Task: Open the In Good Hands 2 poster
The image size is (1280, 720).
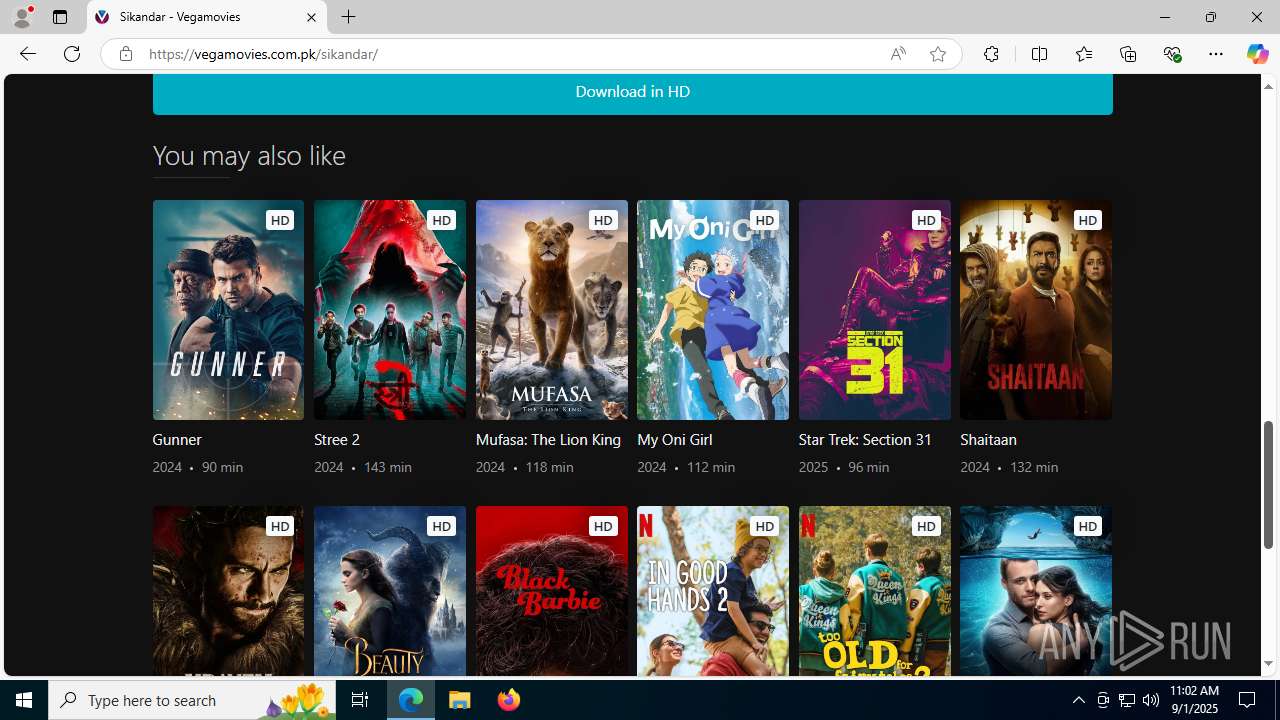Action: (x=713, y=591)
